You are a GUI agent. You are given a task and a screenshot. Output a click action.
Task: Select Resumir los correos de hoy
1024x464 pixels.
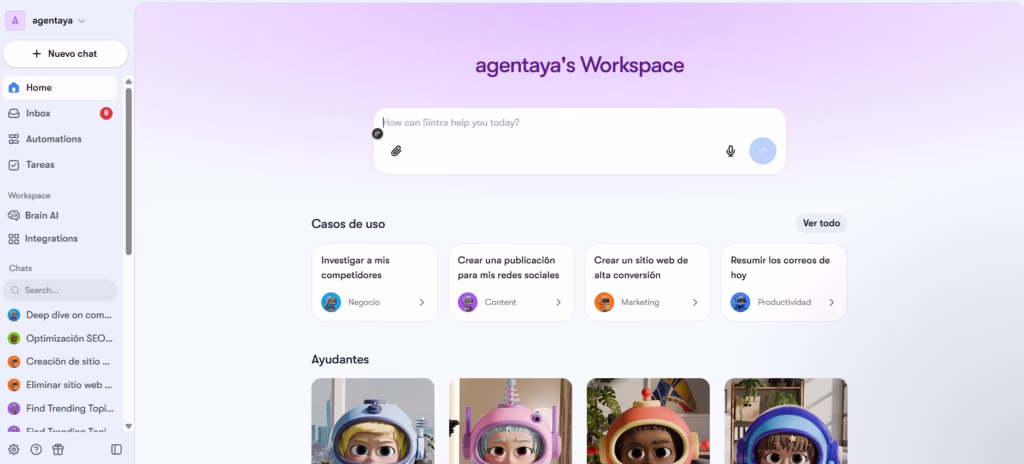pos(784,282)
